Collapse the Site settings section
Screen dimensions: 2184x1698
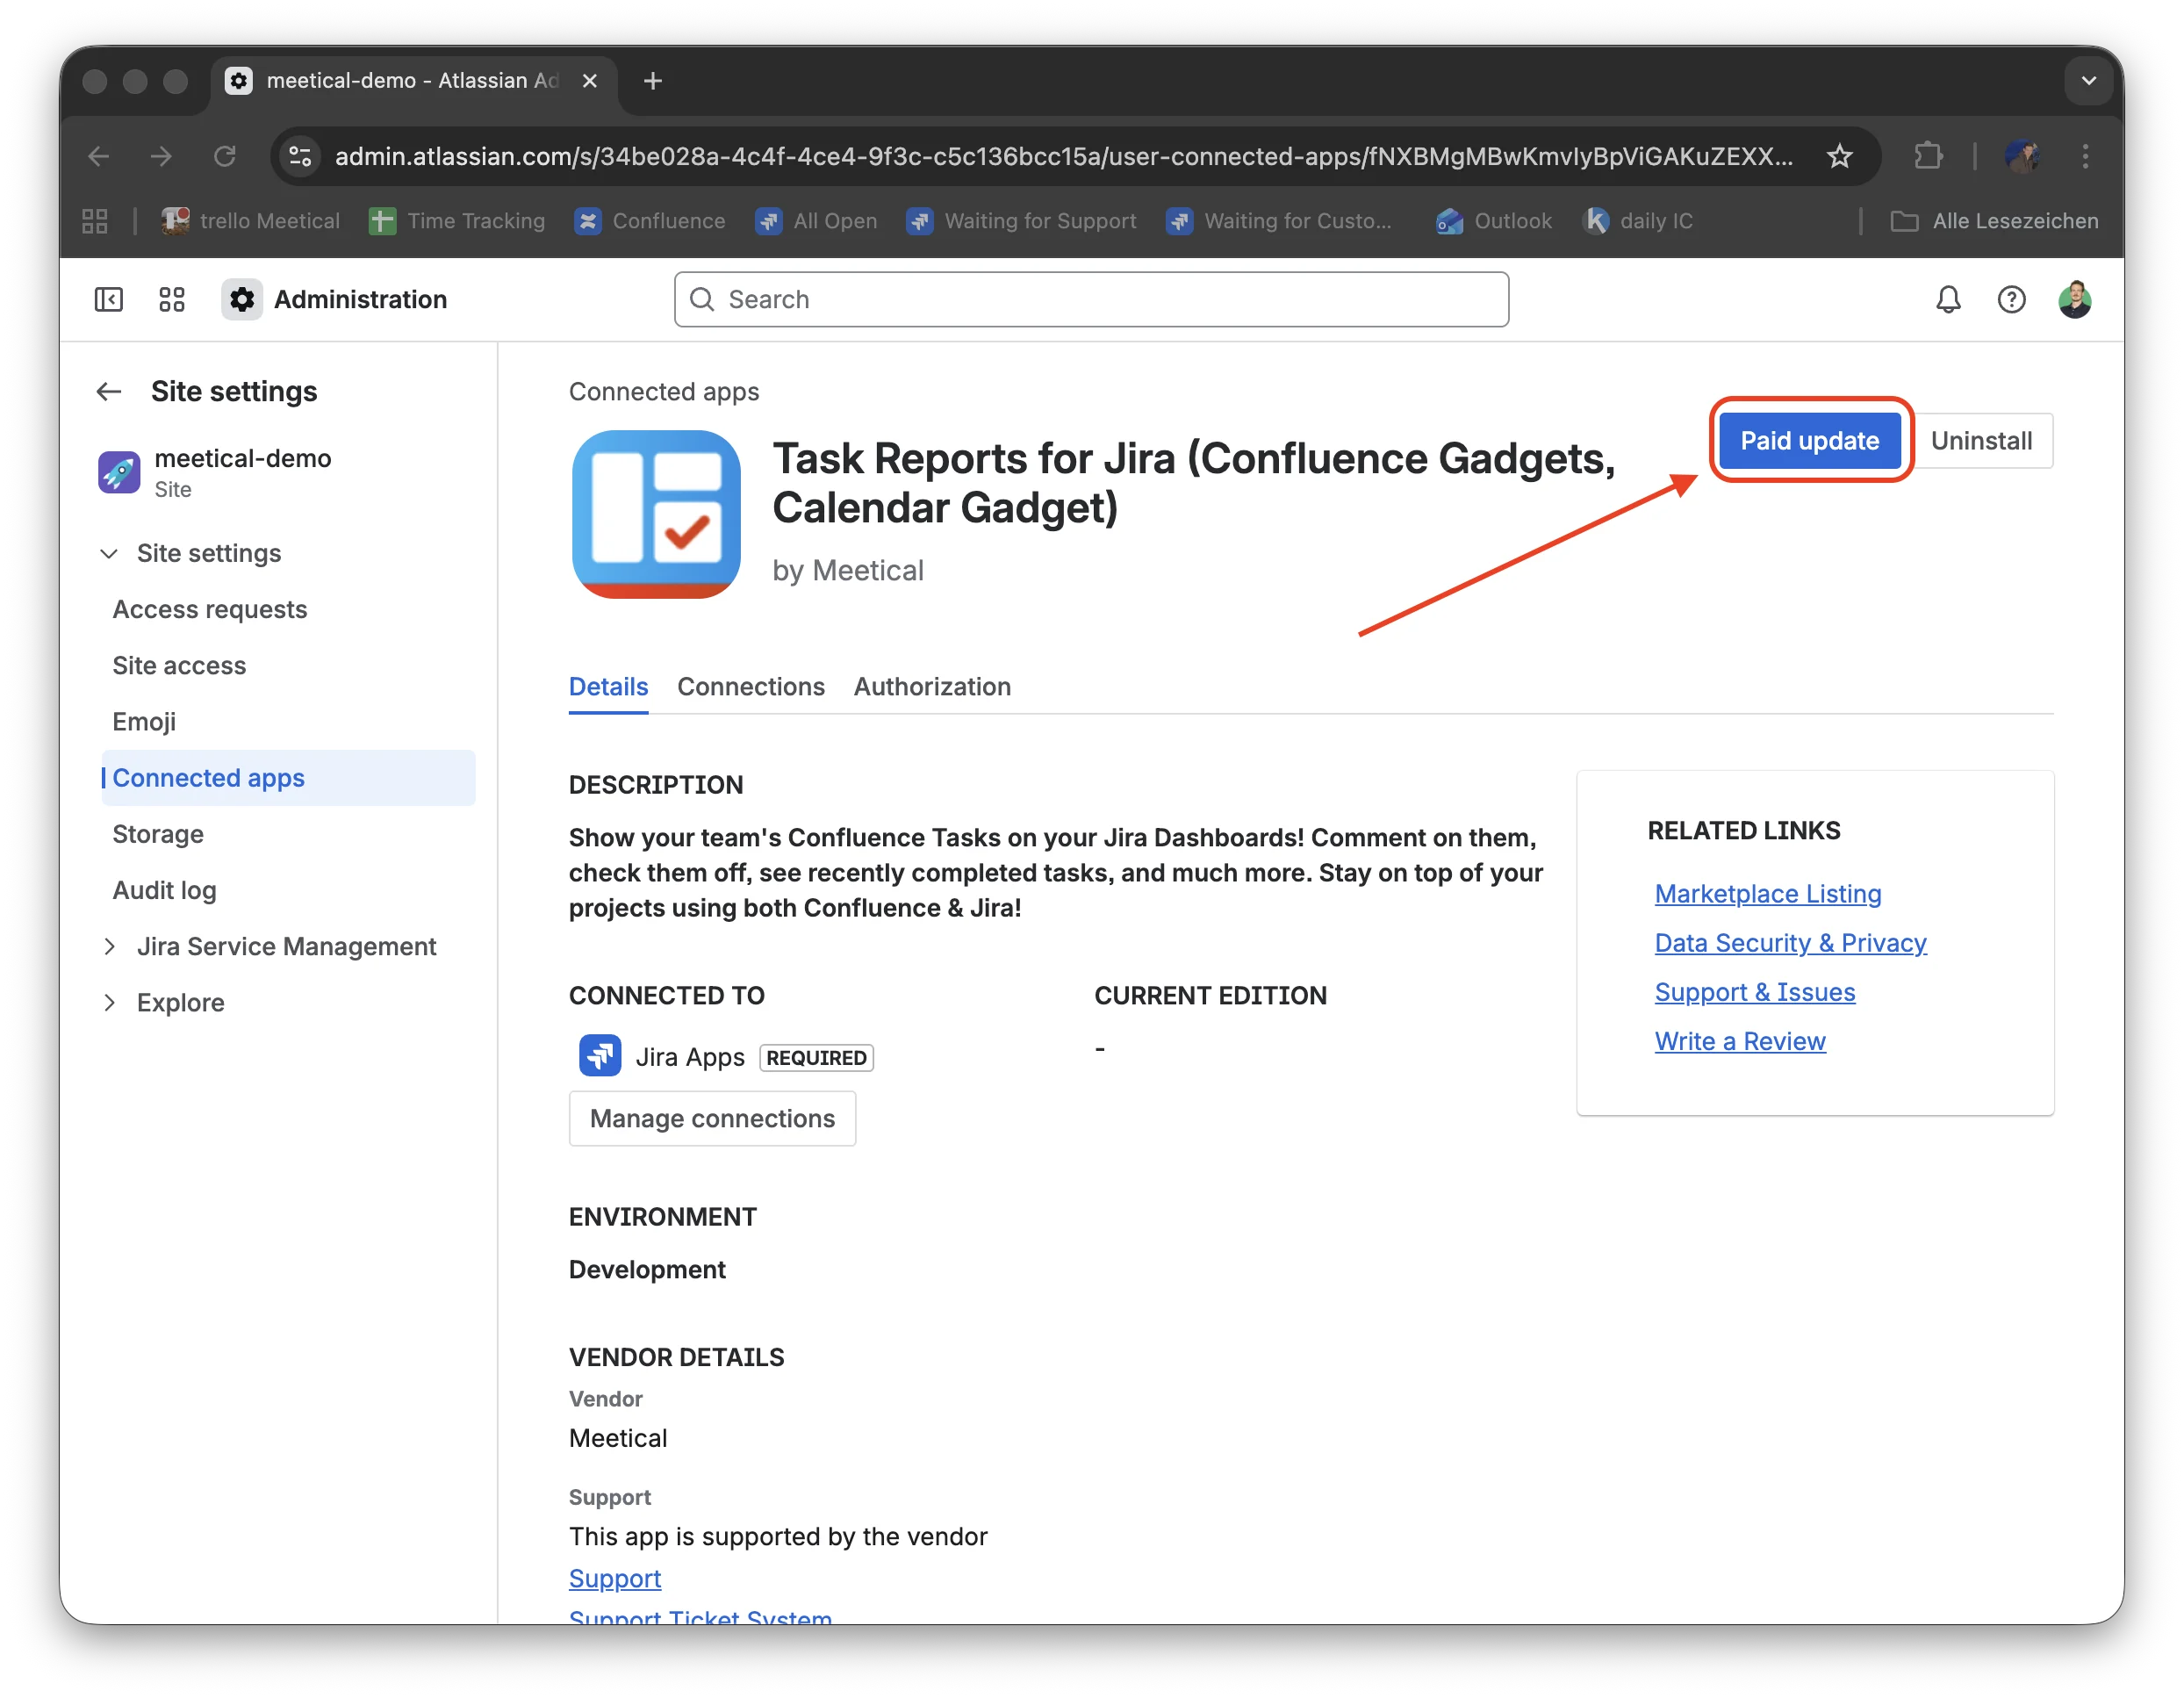pos(109,553)
